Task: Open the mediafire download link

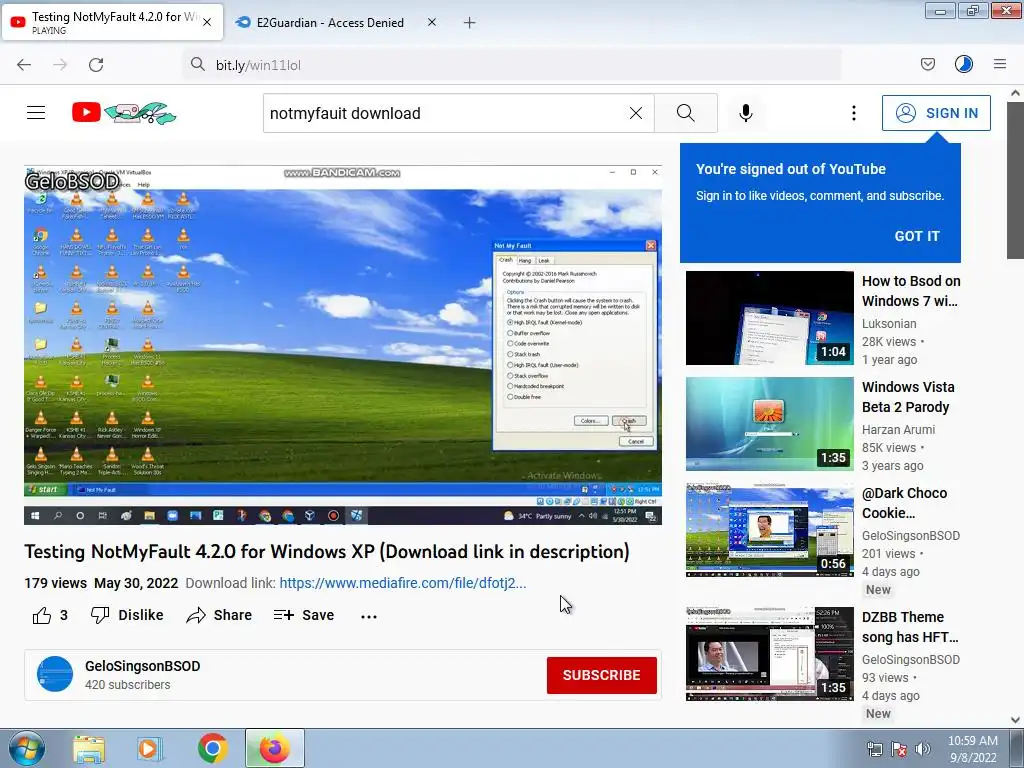Action: 402,583
